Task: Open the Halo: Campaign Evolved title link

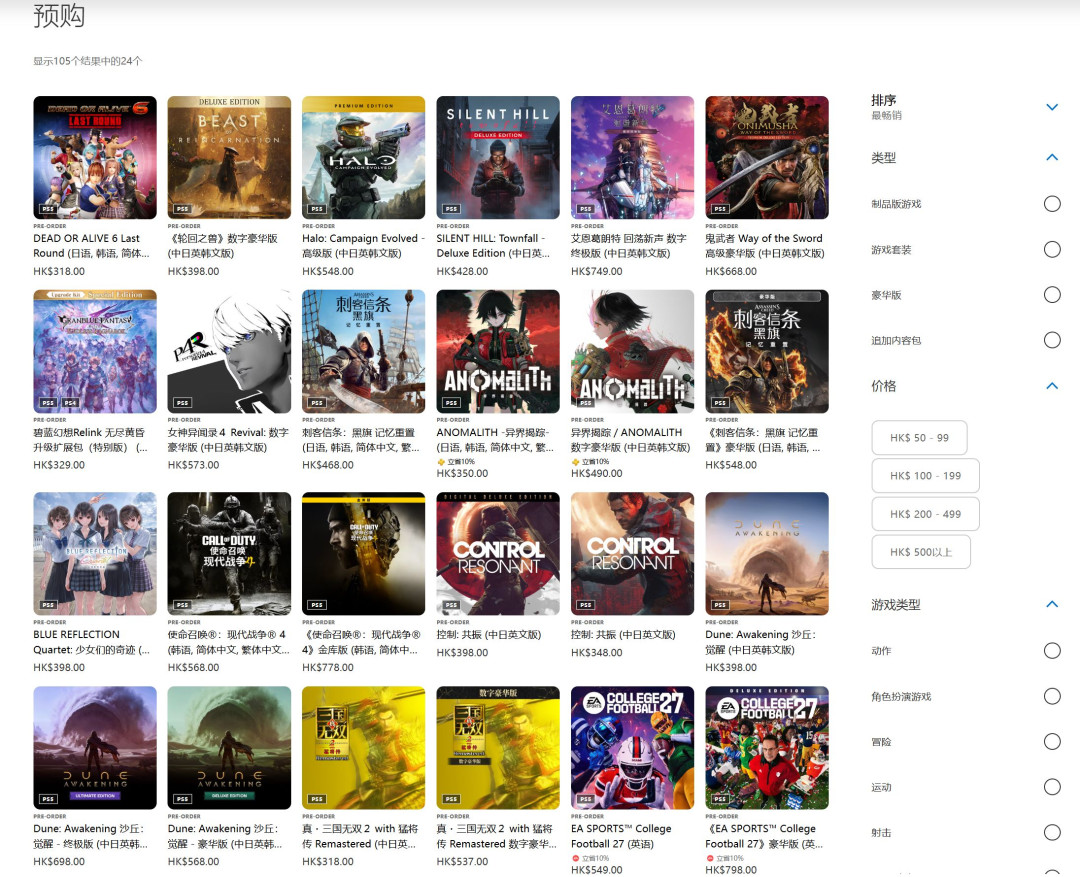Action: click(363, 246)
